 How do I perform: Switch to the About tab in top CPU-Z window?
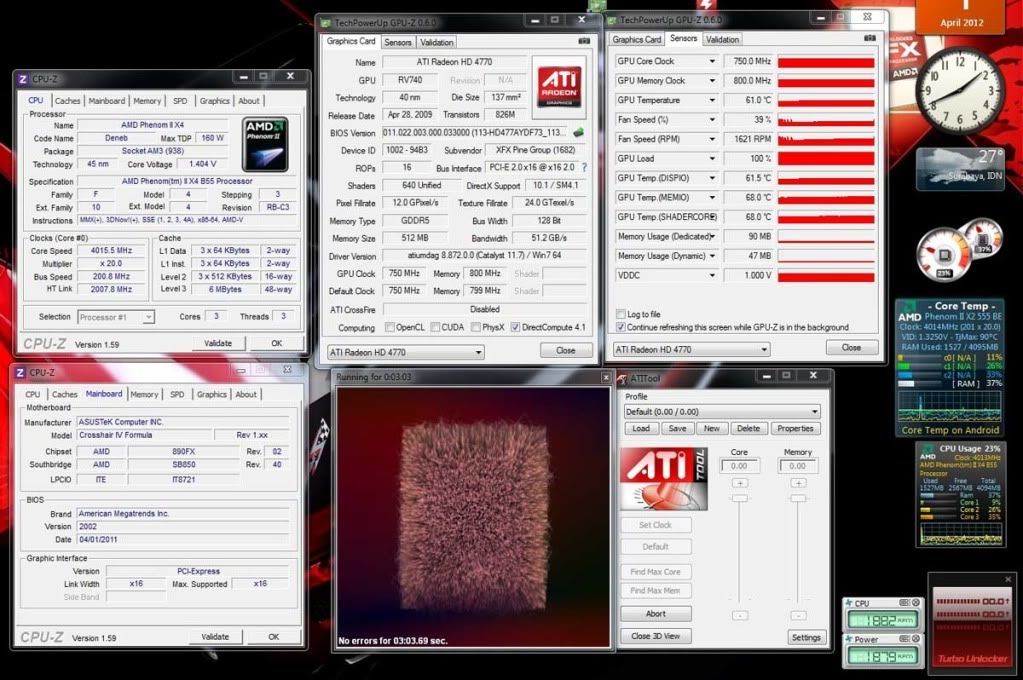click(249, 101)
